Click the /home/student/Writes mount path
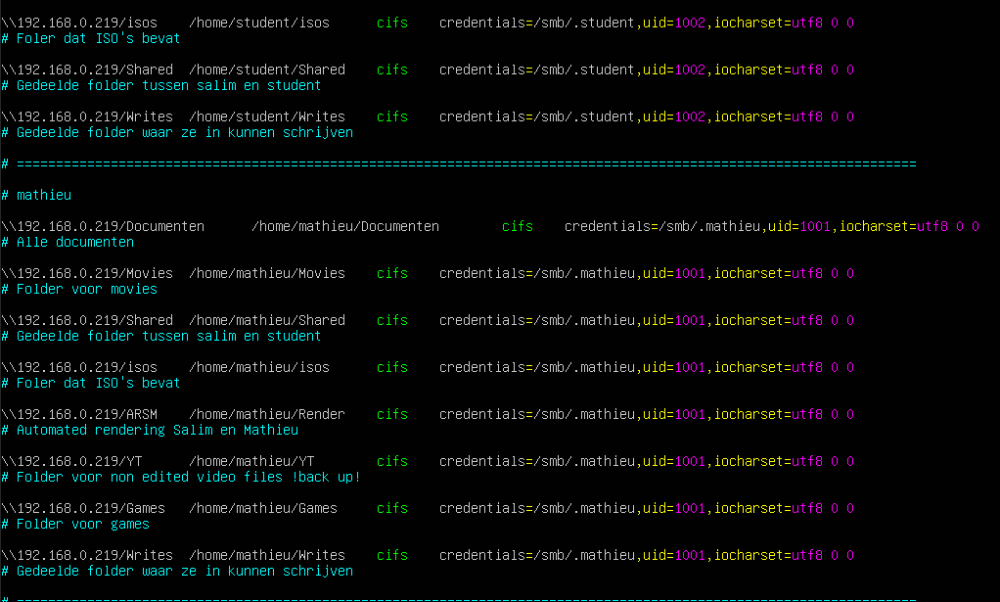The height and width of the screenshot is (602, 1000). click(x=267, y=117)
